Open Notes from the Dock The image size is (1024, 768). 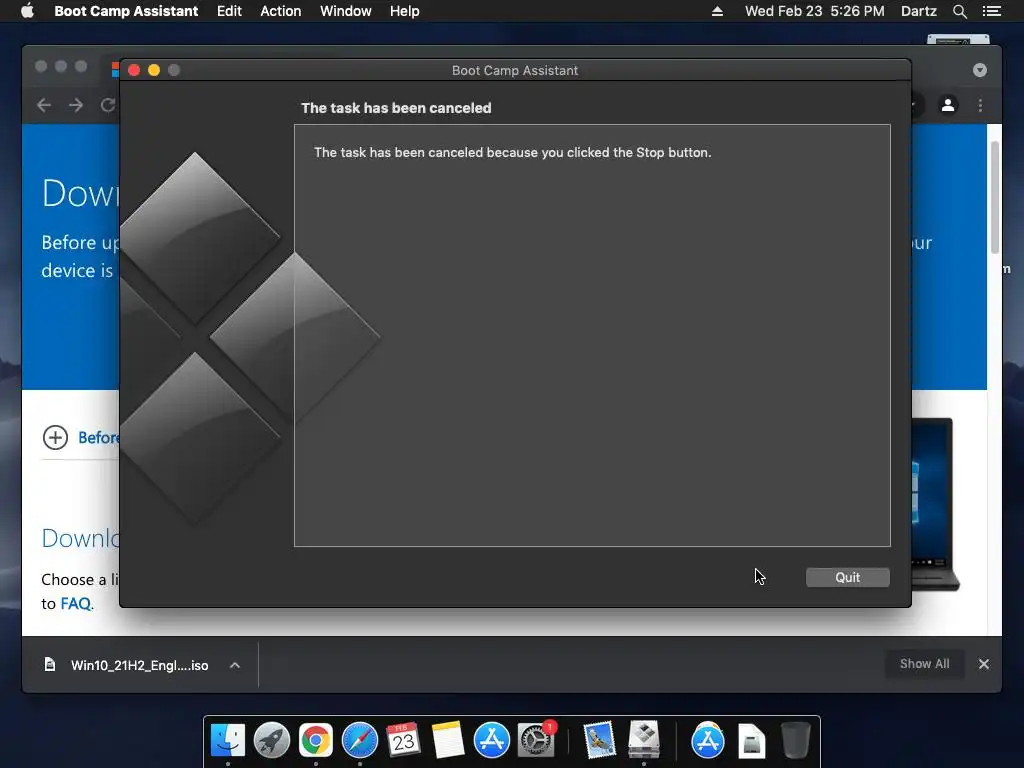pyautogui.click(x=447, y=741)
